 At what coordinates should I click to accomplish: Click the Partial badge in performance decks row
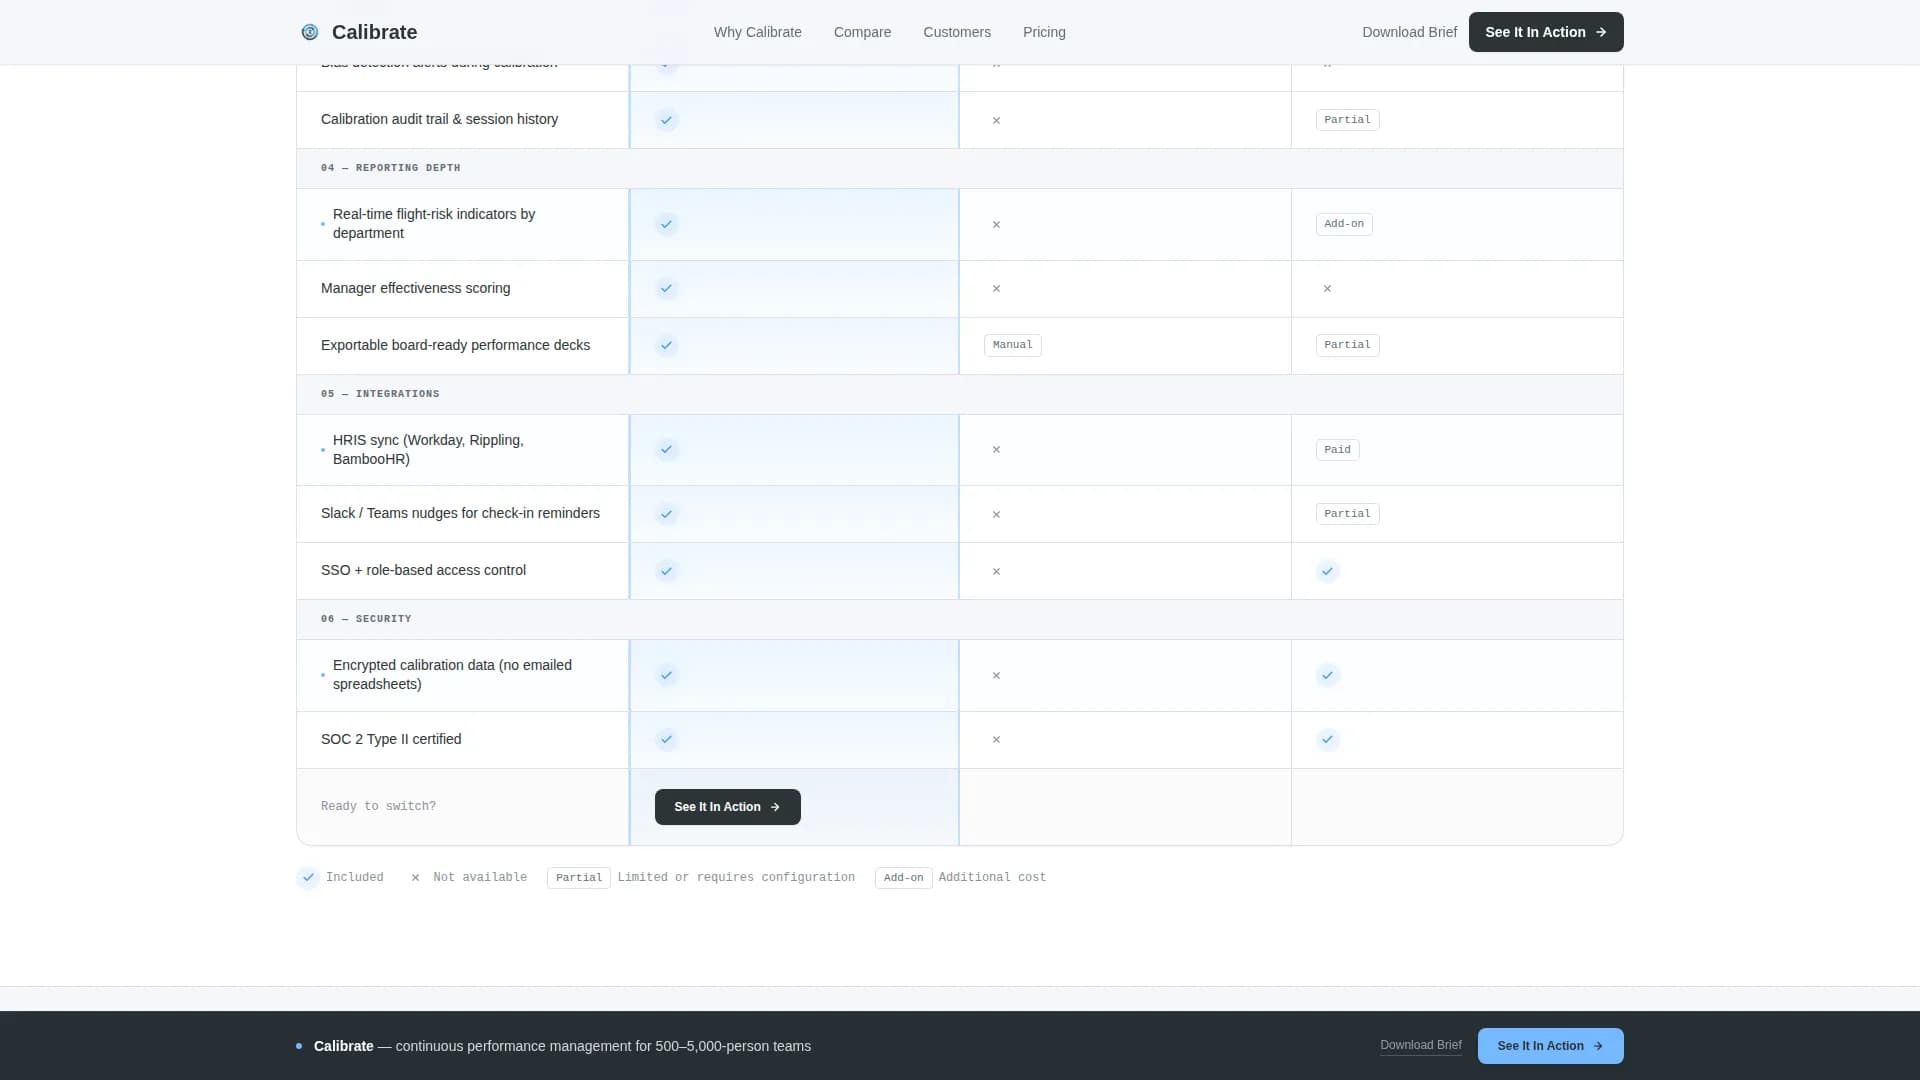pyautogui.click(x=1347, y=345)
